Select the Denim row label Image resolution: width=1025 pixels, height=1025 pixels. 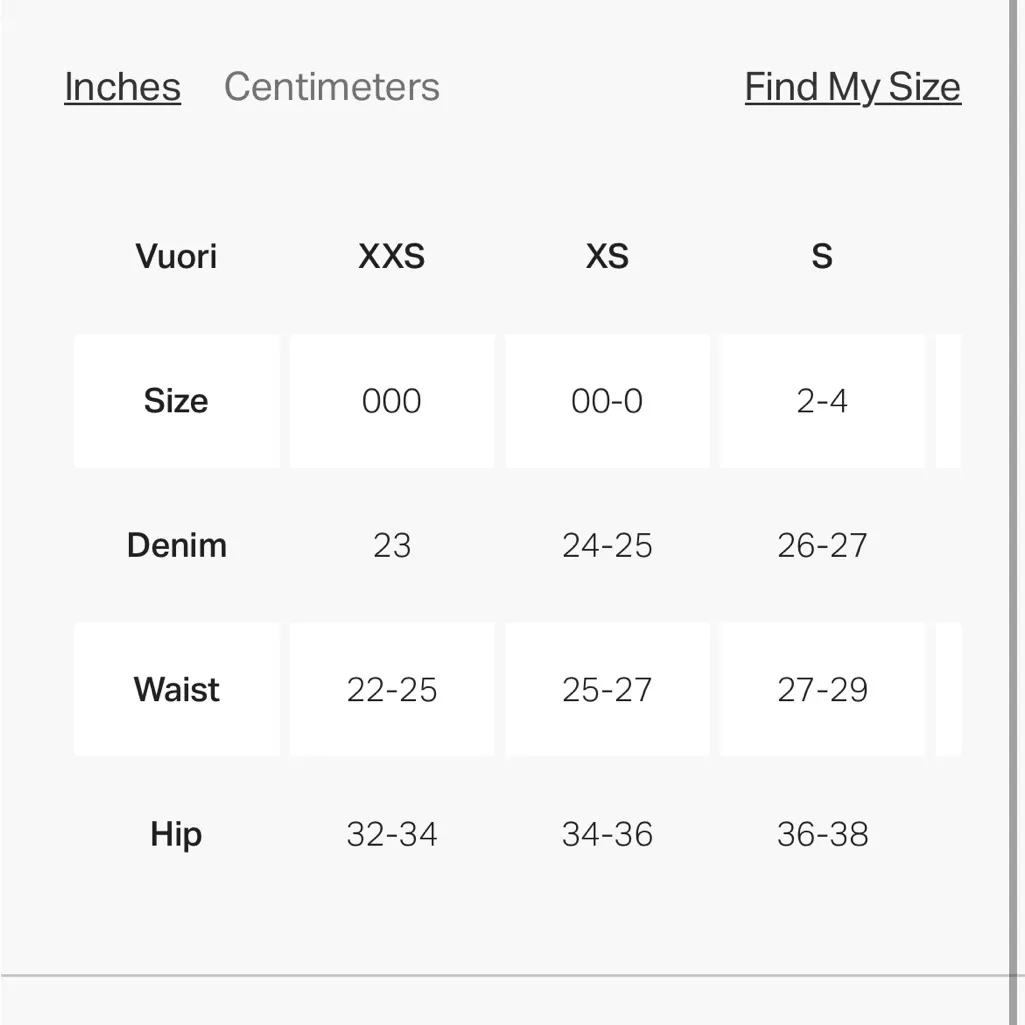(x=176, y=545)
